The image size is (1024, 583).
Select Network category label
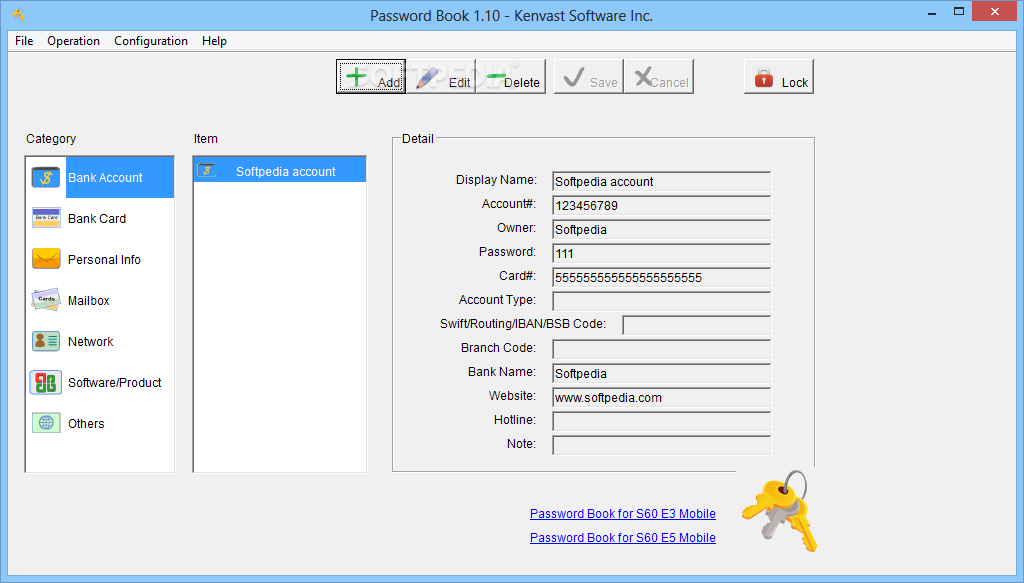coord(91,342)
